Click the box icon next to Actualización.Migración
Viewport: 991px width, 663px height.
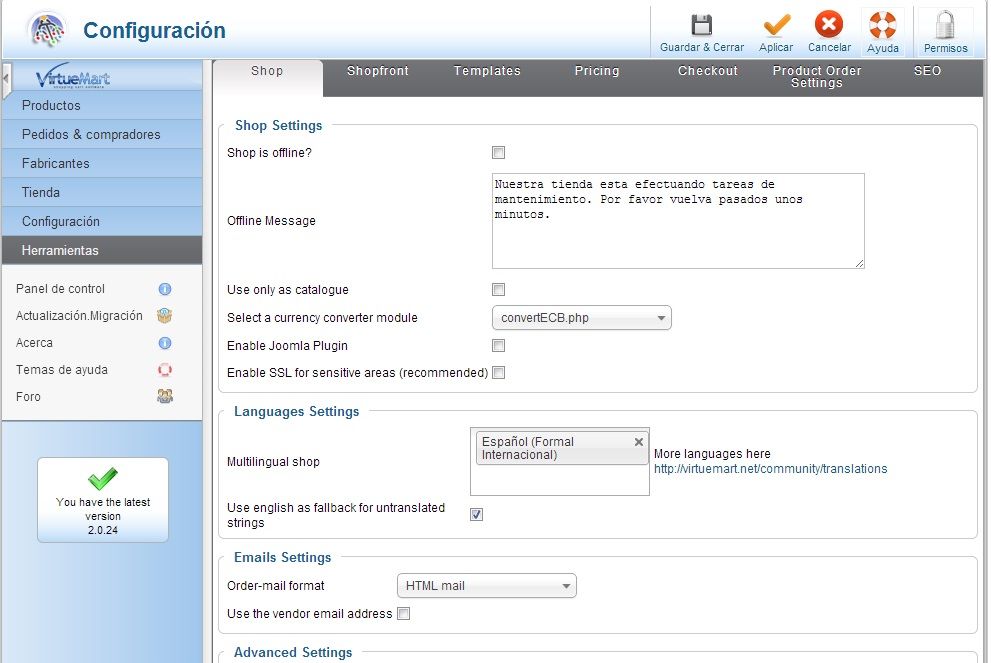[x=165, y=315]
